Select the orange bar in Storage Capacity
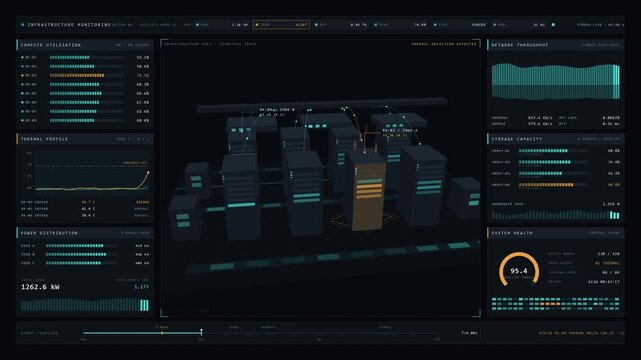The height and width of the screenshot is (360, 641). [546, 185]
